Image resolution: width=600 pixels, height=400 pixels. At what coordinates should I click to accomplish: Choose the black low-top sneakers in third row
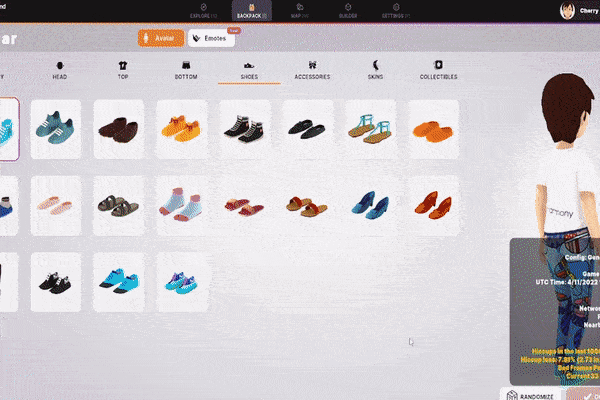pos(56,282)
